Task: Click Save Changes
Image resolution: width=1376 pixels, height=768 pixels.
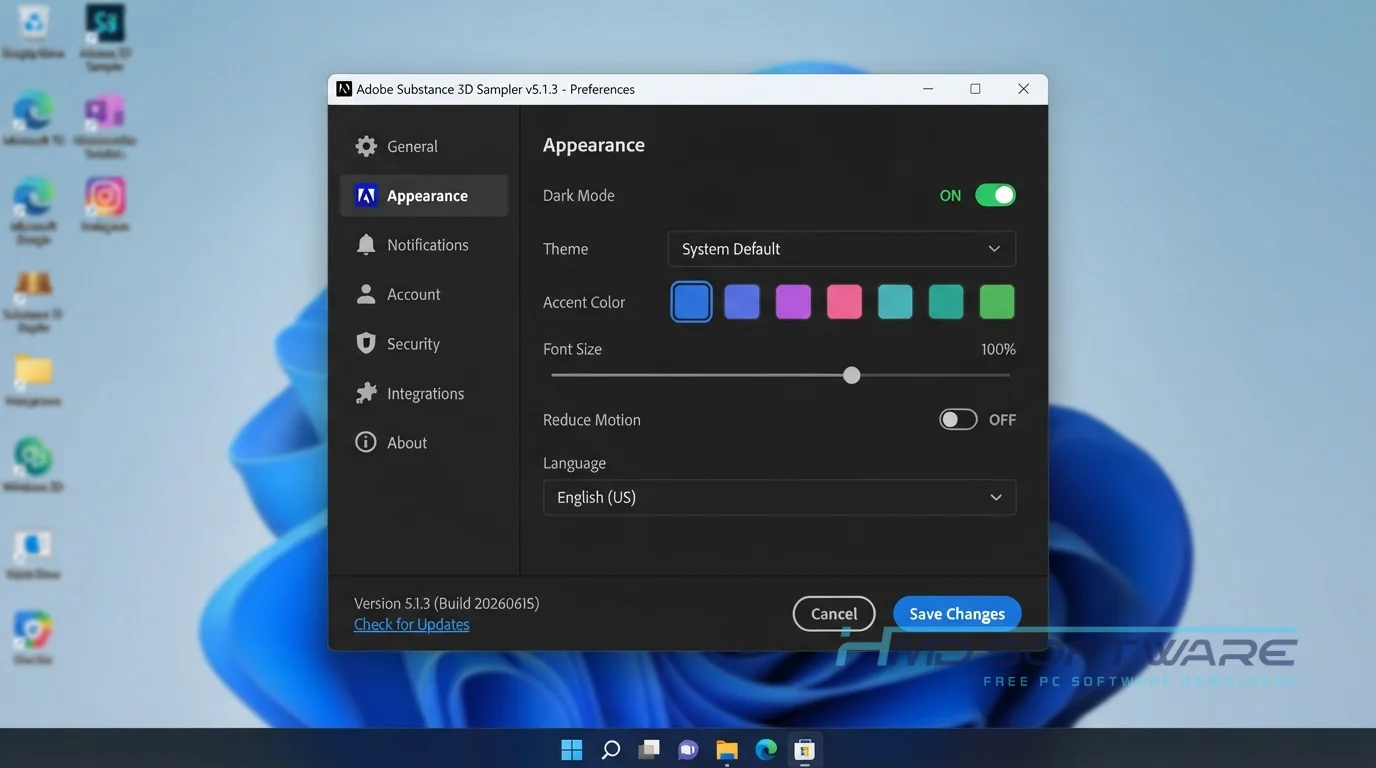Action: [957, 614]
